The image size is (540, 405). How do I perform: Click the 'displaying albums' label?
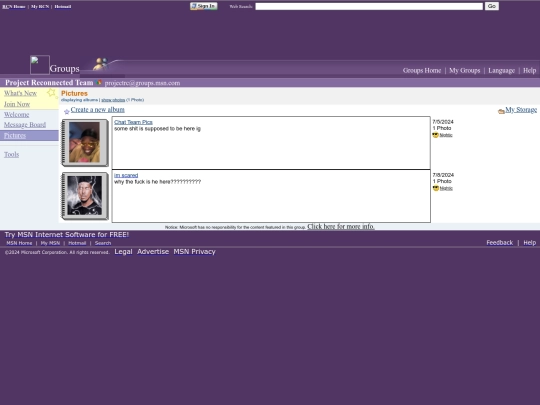click(x=80, y=100)
